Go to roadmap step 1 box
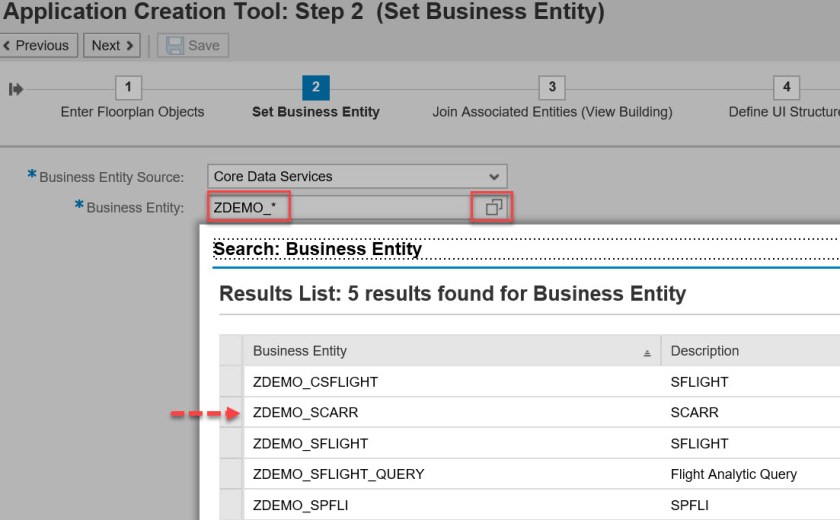This screenshot has height=520, width=840. coord(128,88)
